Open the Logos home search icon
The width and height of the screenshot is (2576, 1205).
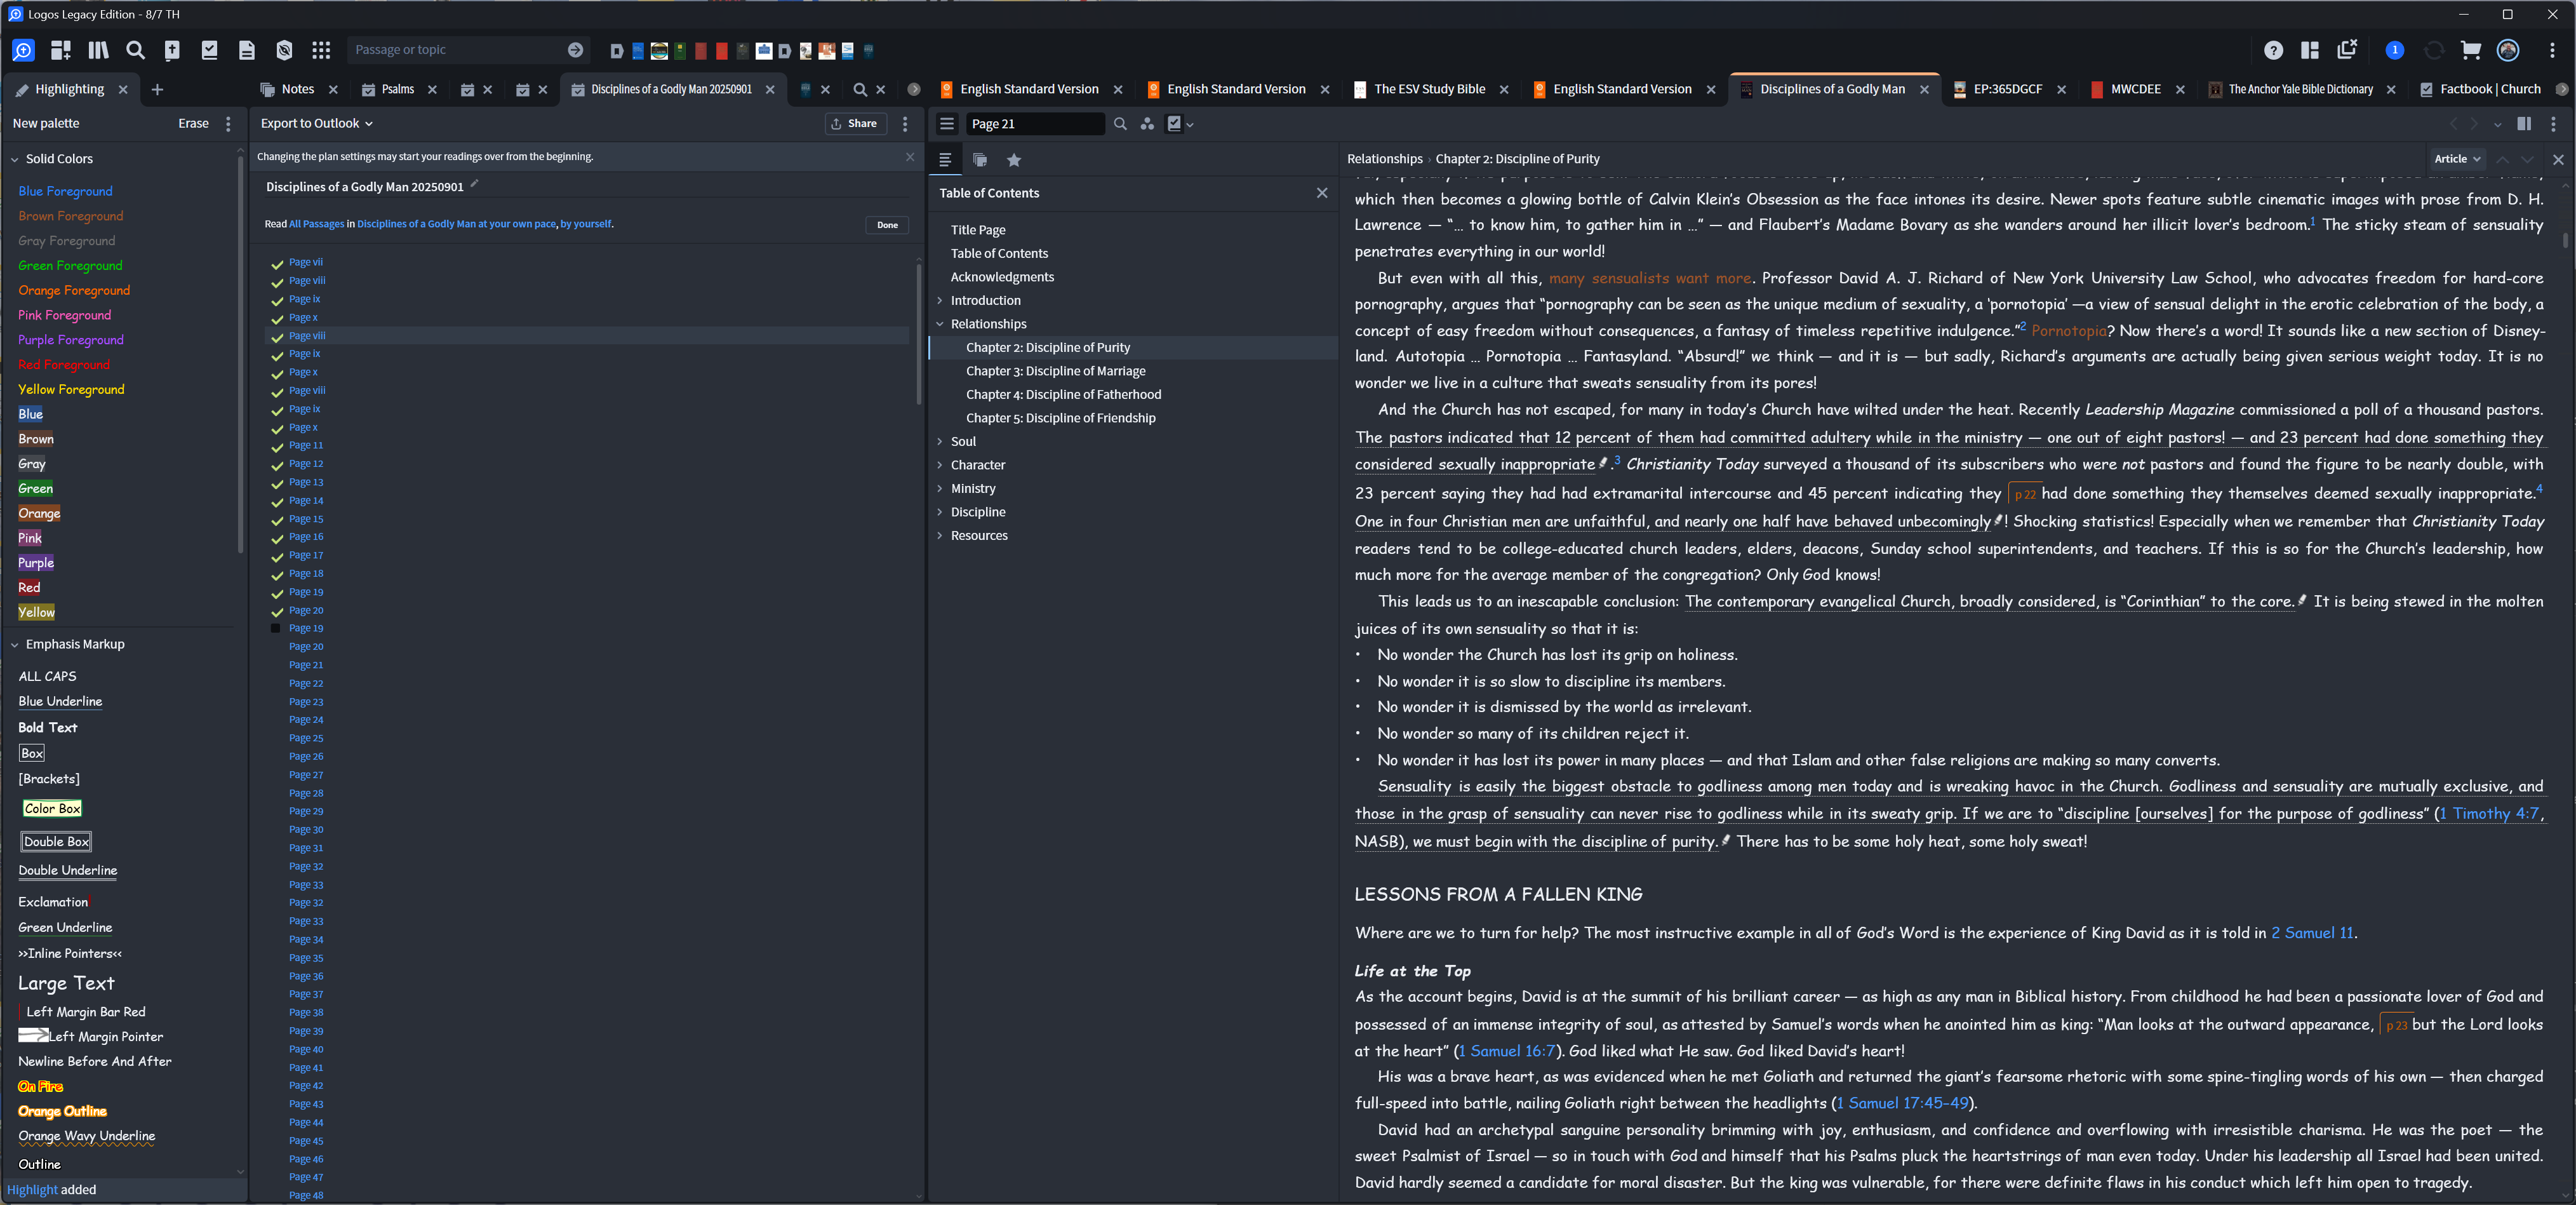[23, 50]
